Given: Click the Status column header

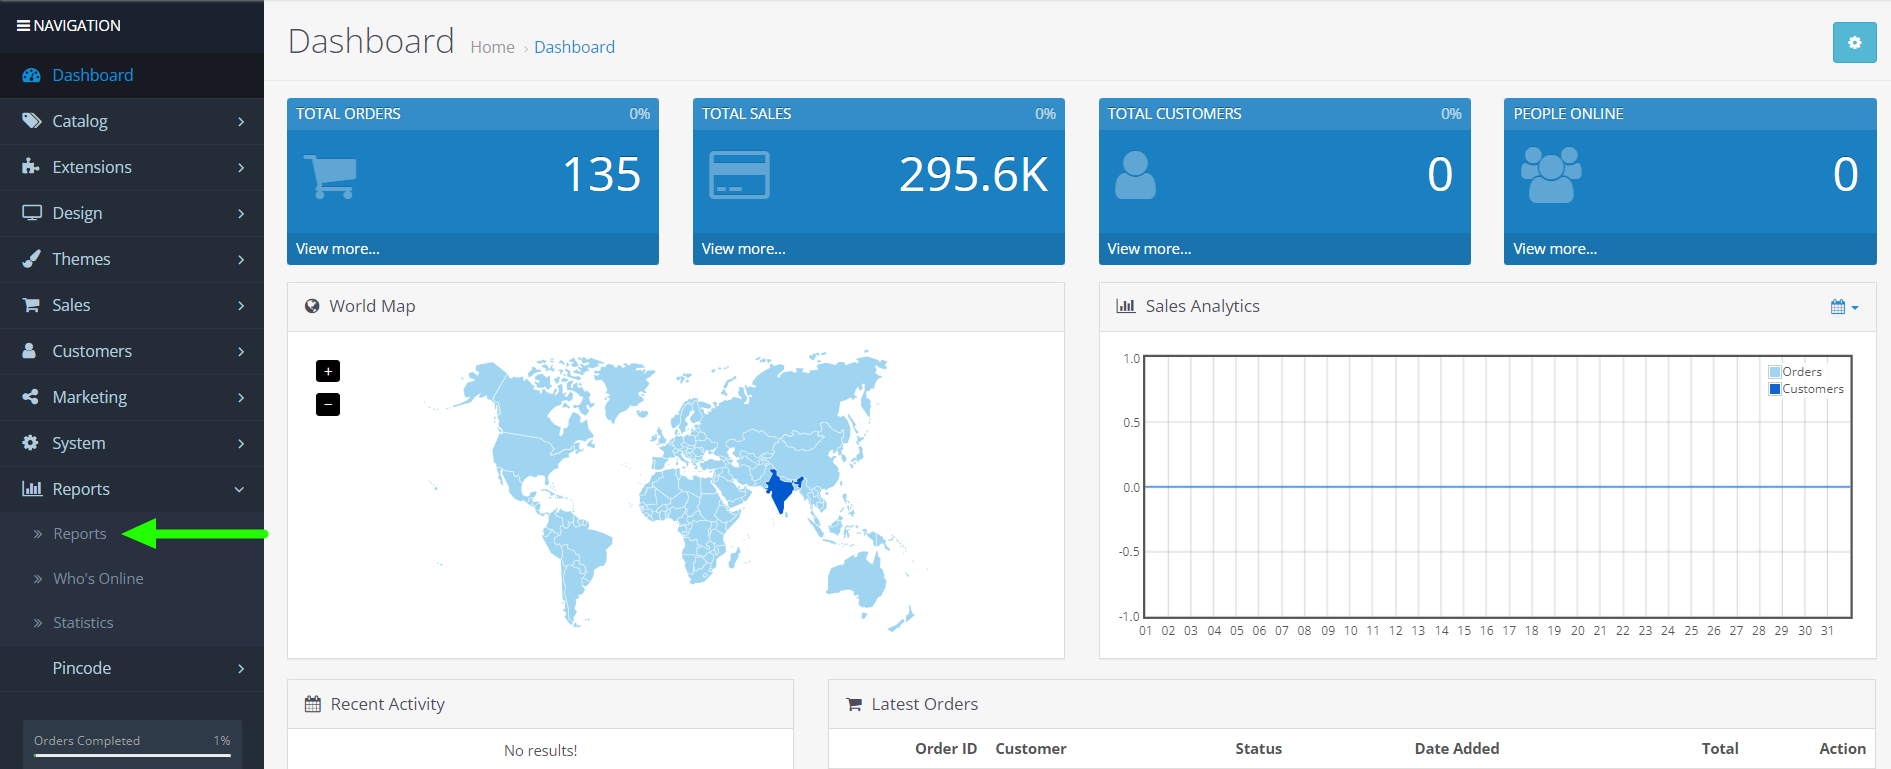Looking at the screenshot, I should click(1258, 749).
